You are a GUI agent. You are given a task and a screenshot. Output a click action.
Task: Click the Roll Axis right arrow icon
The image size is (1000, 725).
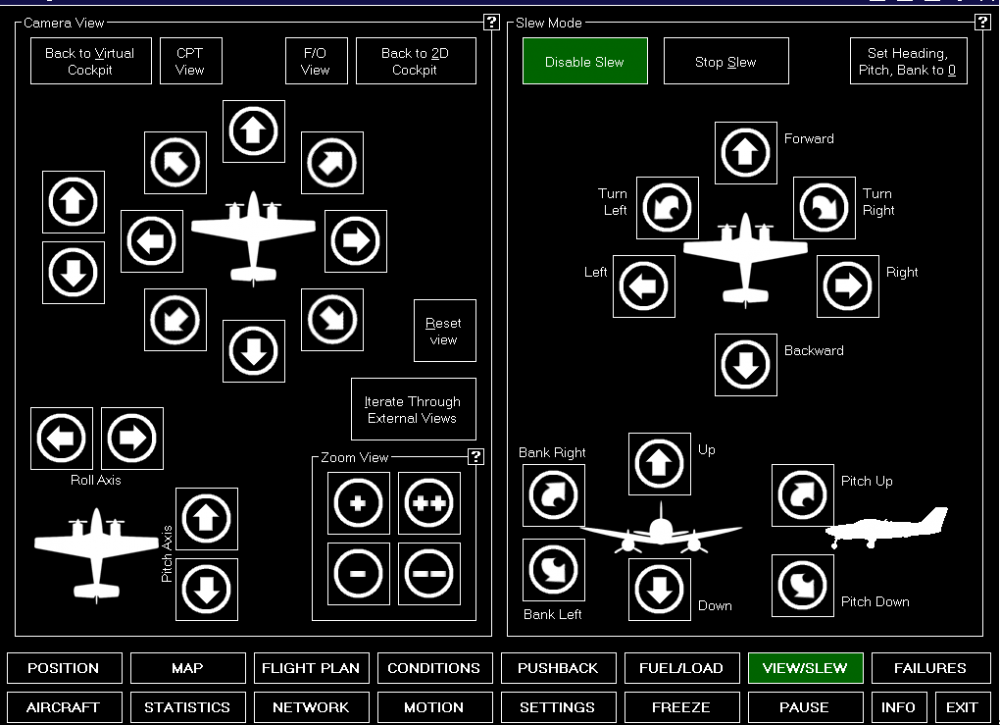click(x=131, y=438)
